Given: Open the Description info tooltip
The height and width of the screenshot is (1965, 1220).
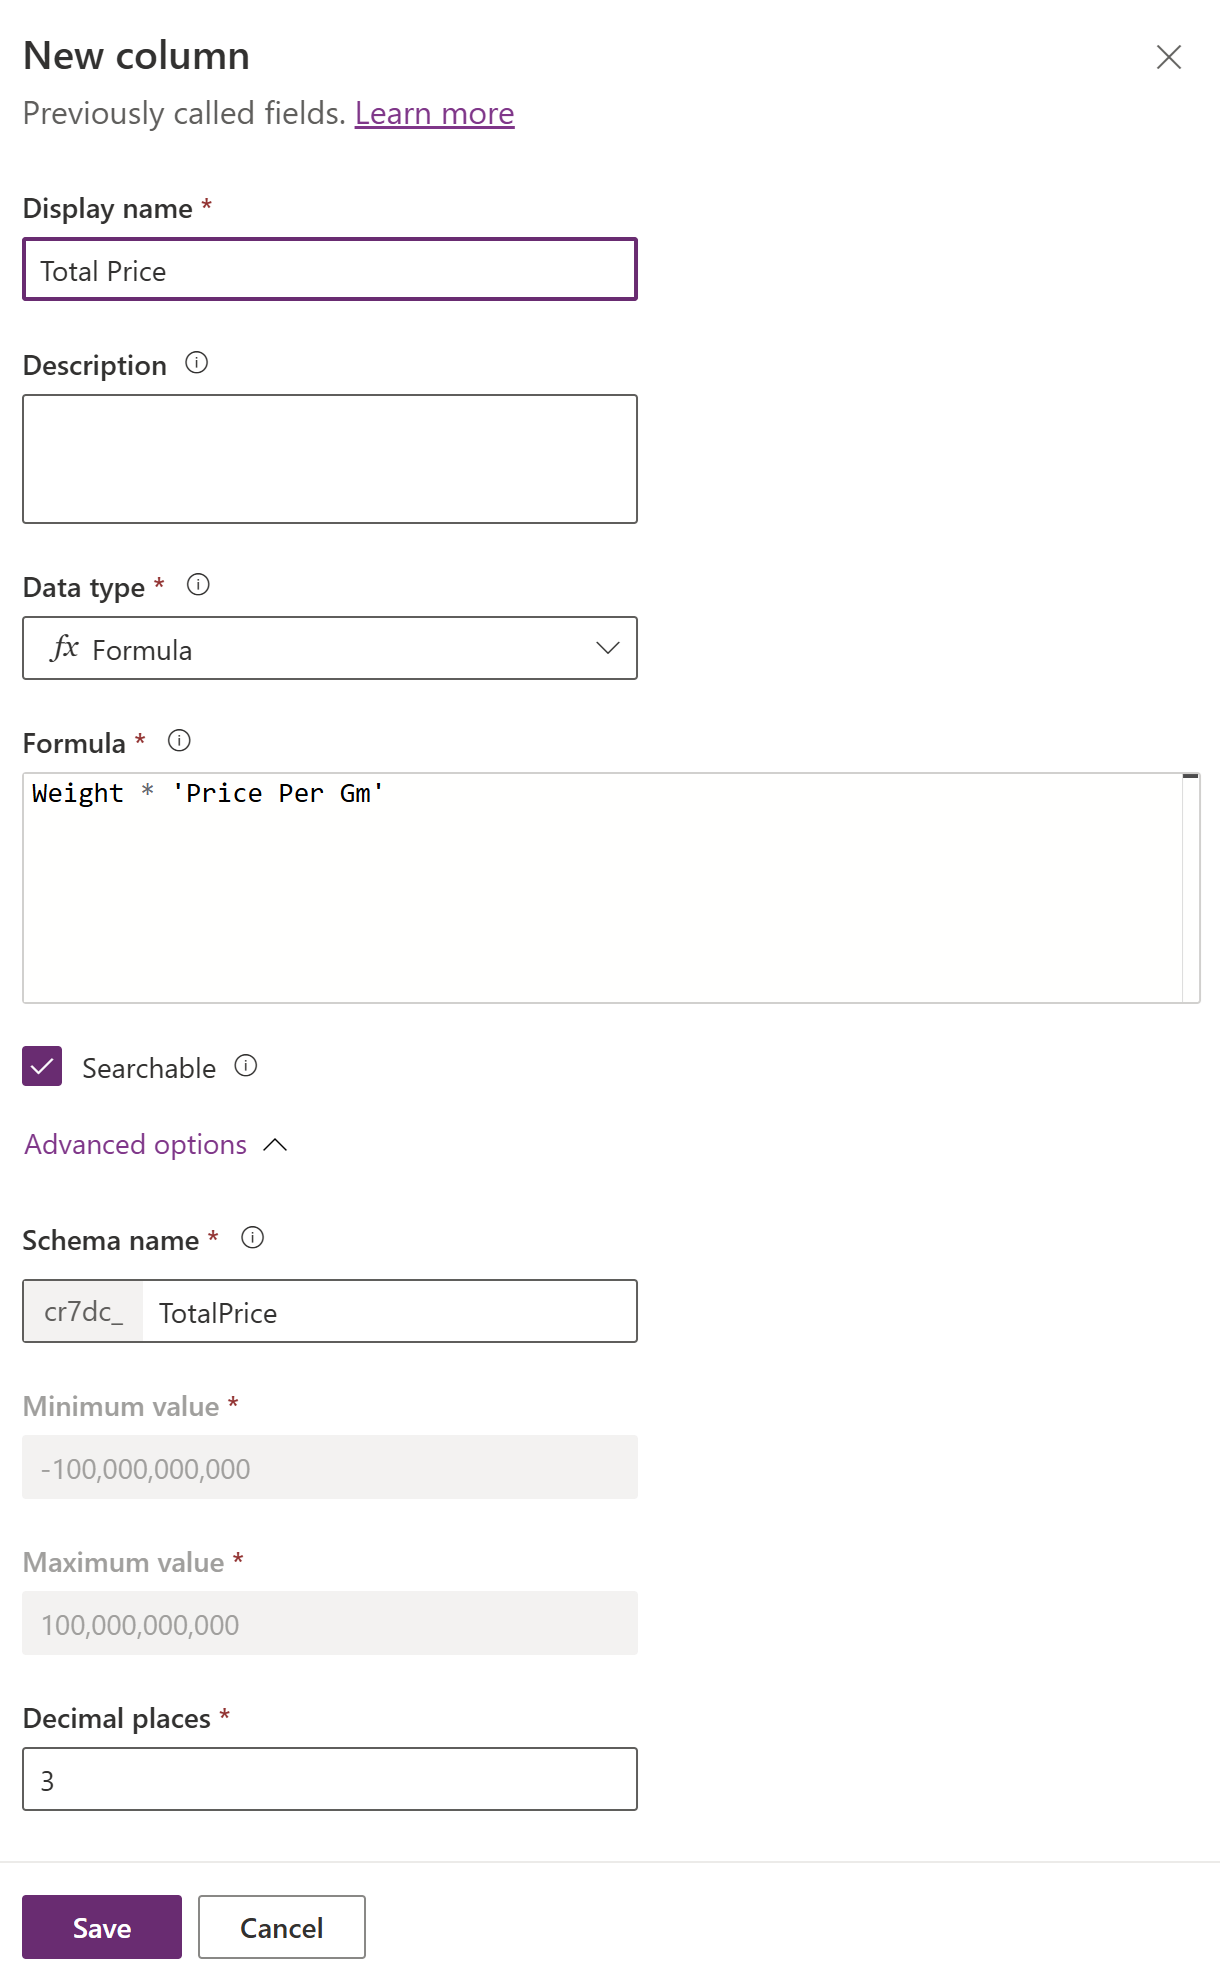Looking at the screenshot, I should coord(197,364).
